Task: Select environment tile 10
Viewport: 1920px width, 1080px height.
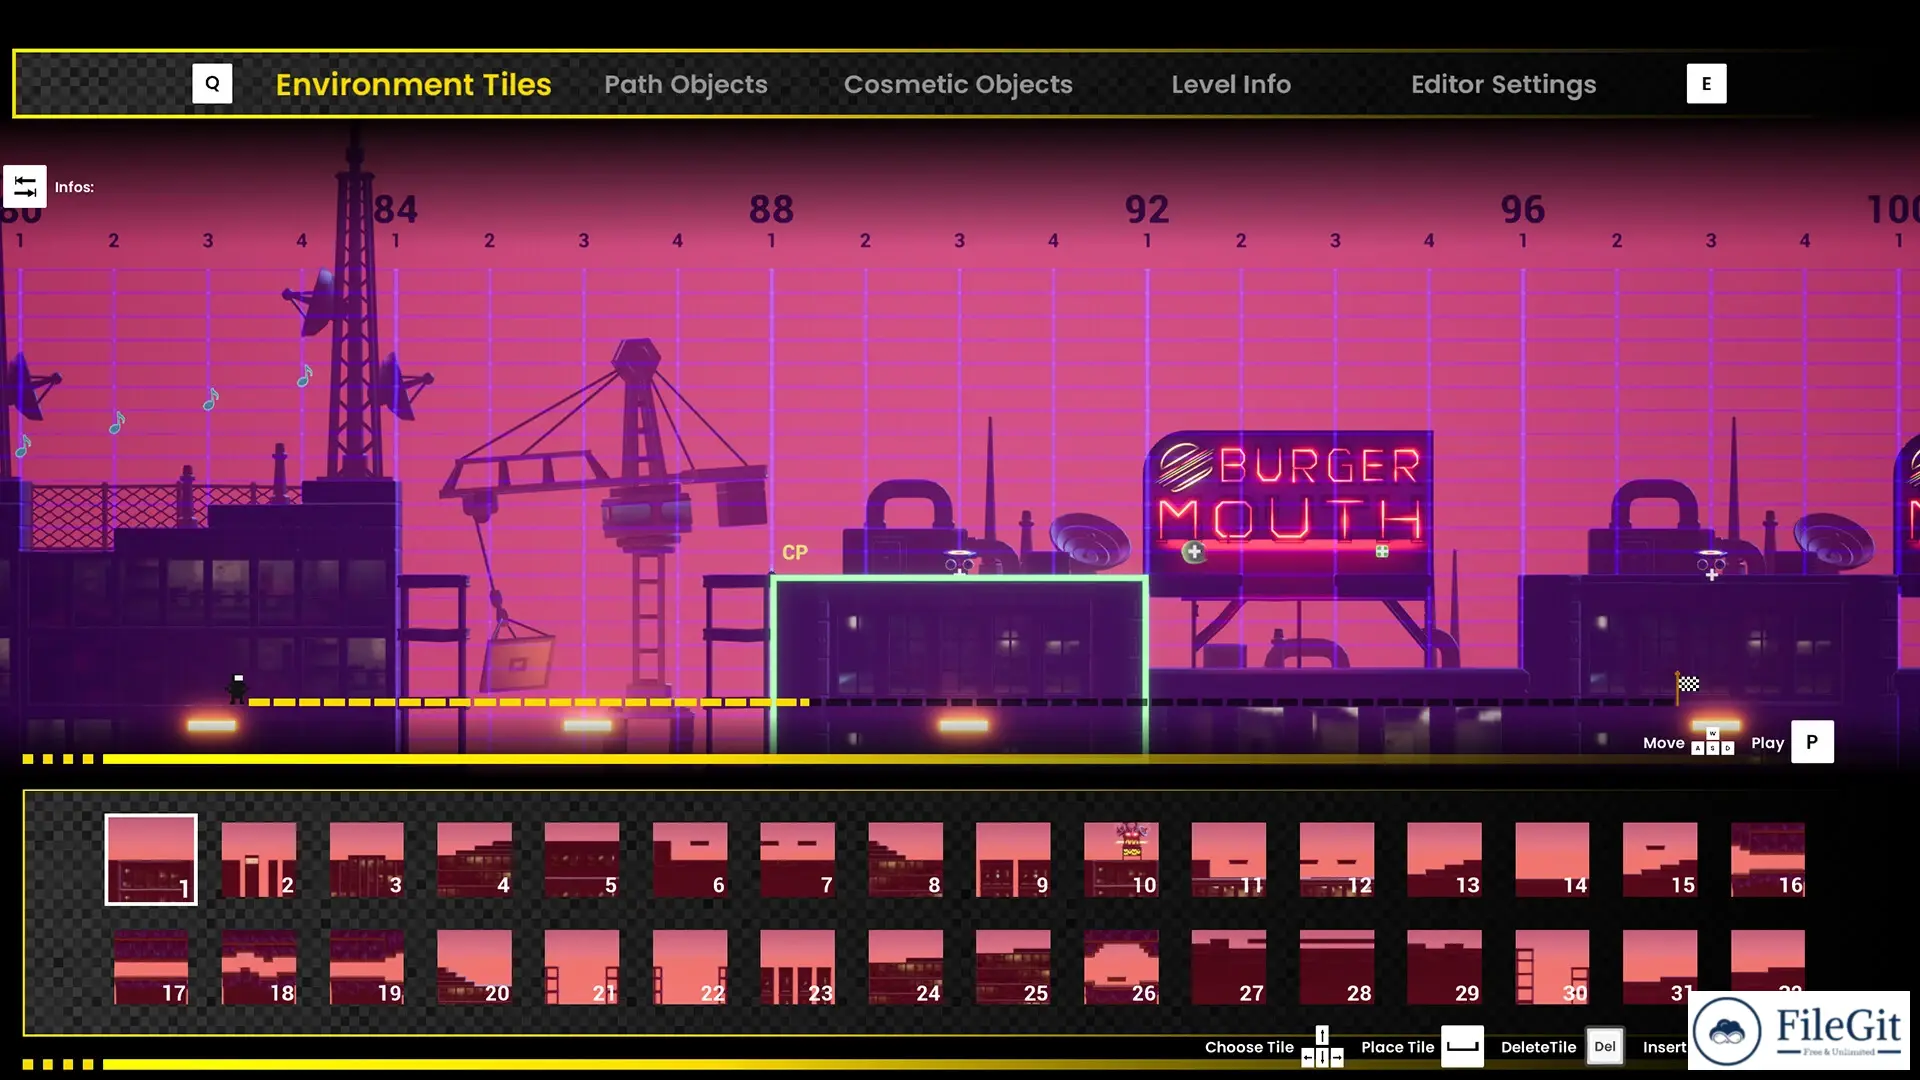Action: [x=1121, y=859]
